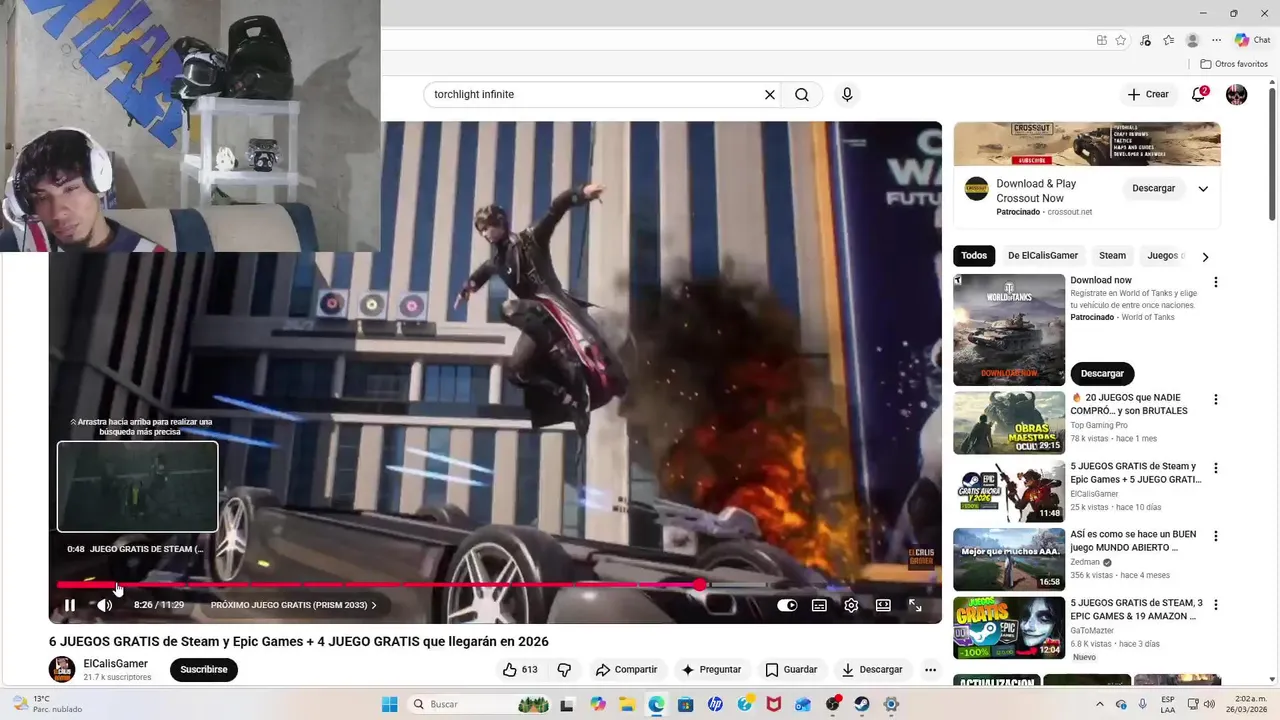Image resolution: width=1280 pixels, height=720 pixels.
Task: Open the Otros favoritos folder
Action: (x=1234, y=64)
